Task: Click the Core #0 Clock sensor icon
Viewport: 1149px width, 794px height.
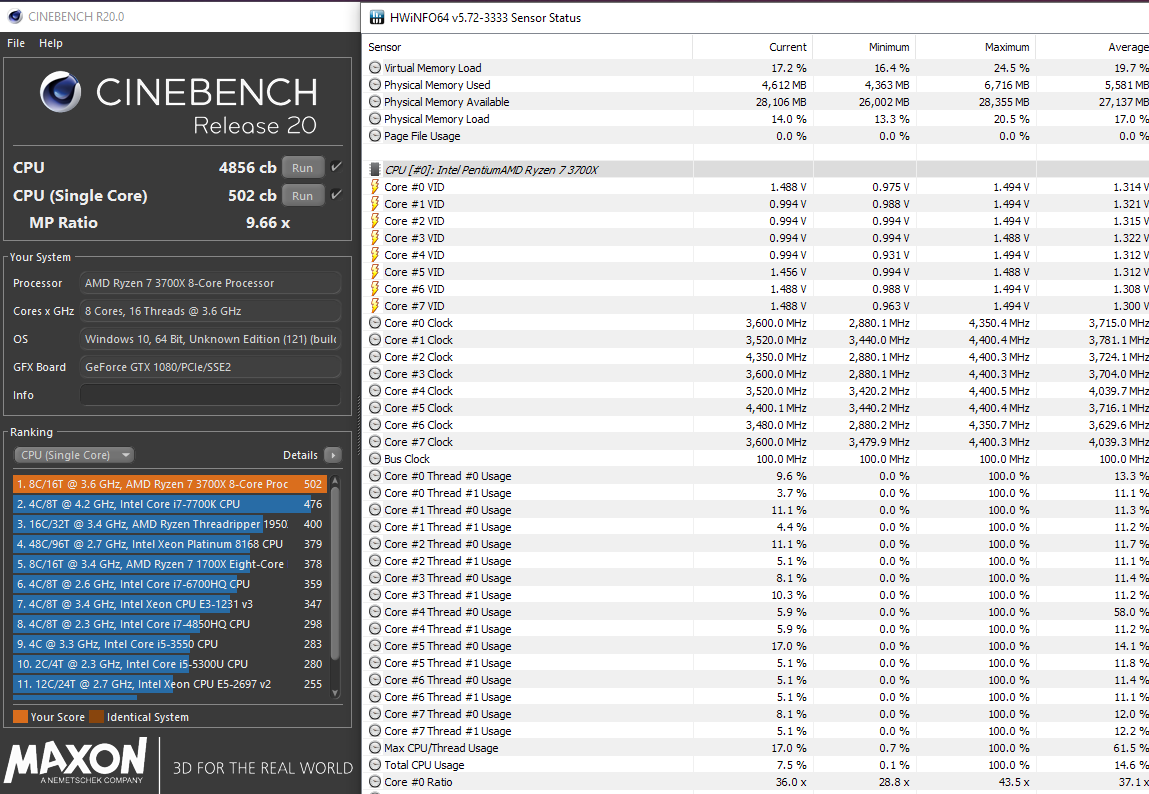Action: 375,323
